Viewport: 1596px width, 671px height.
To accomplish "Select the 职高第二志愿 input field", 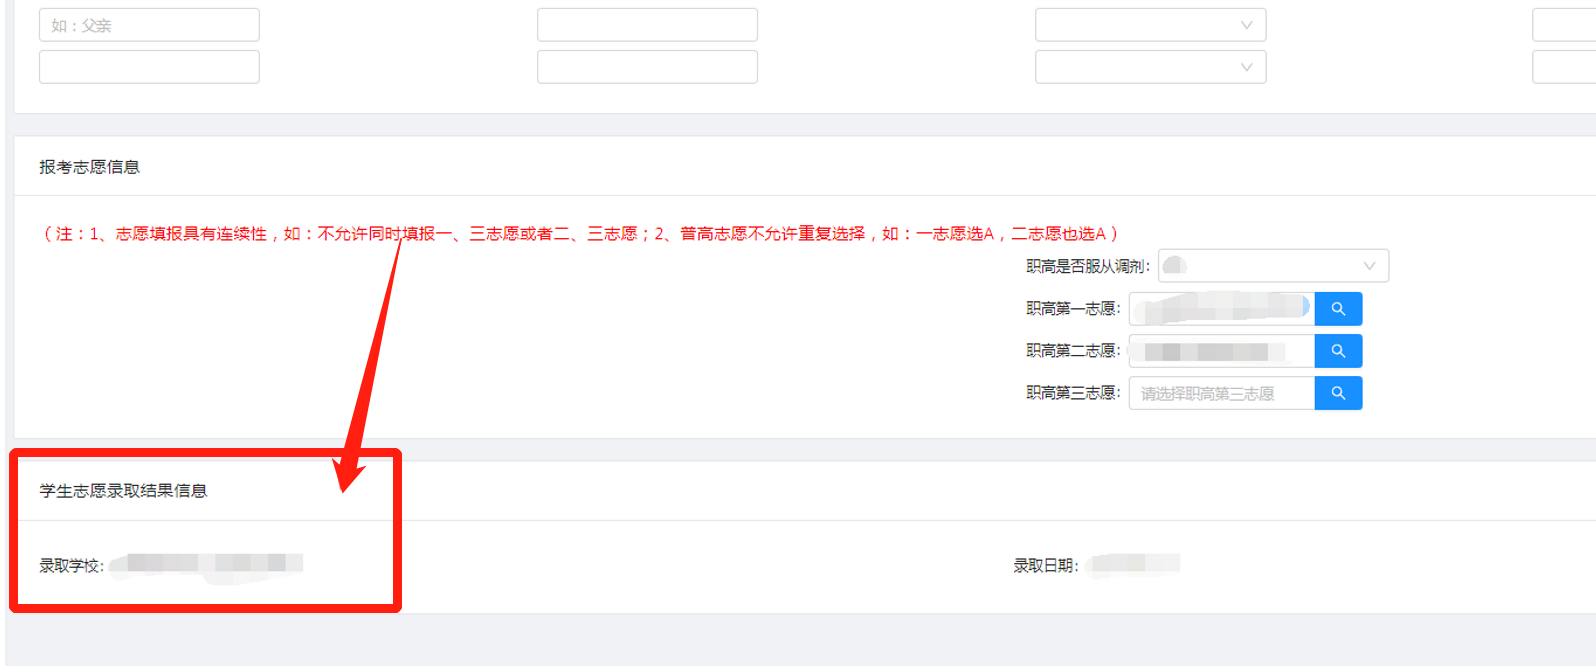I will [1222, 351].
